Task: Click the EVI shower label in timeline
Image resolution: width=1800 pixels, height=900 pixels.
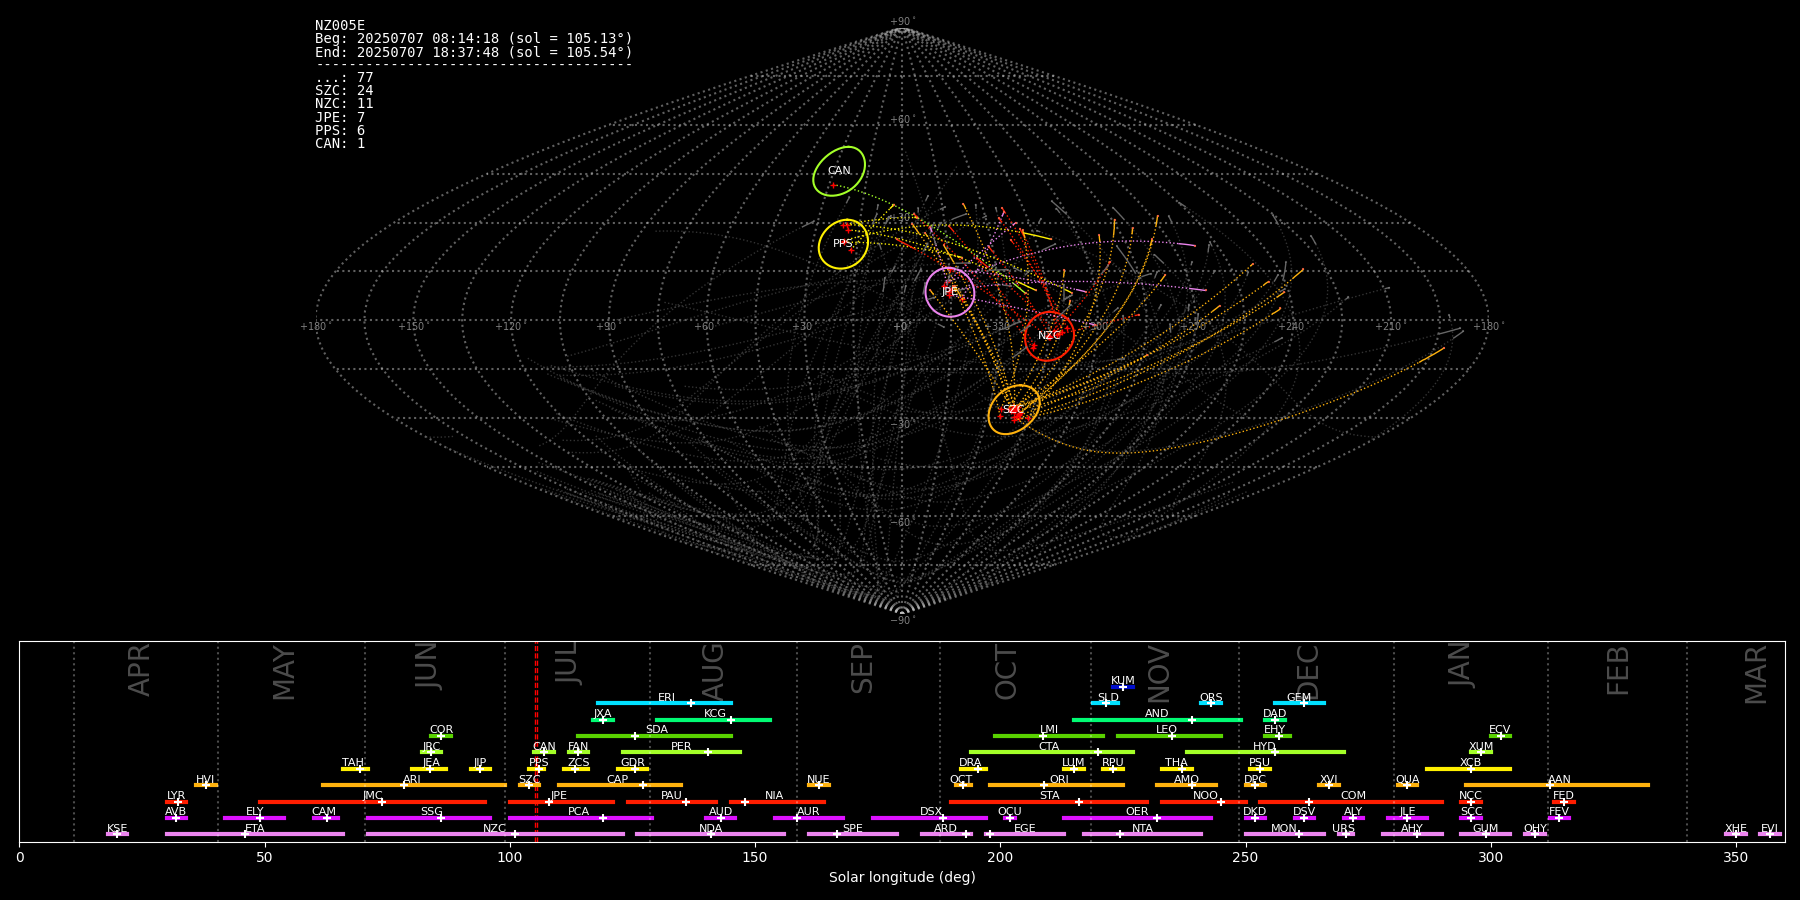Action: tap(1769, 828)
